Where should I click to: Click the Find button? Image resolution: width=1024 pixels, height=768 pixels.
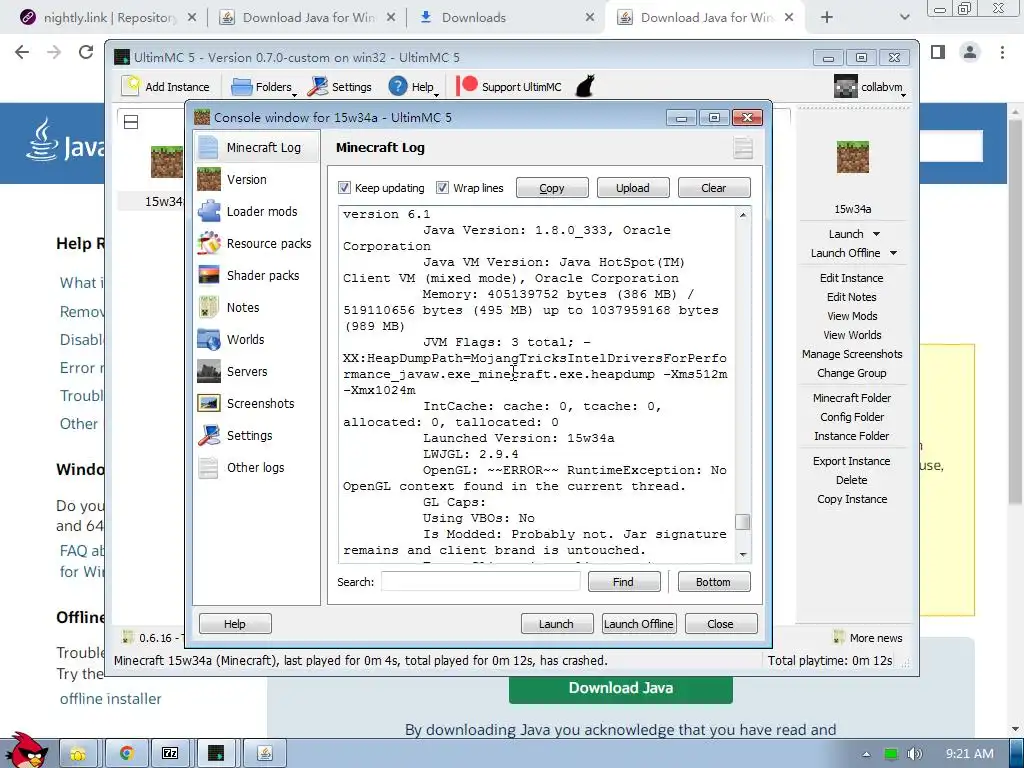(624, 581)
